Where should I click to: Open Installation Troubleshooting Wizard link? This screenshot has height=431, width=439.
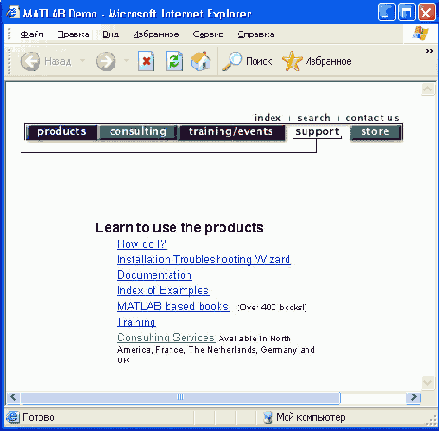[204, 259]
